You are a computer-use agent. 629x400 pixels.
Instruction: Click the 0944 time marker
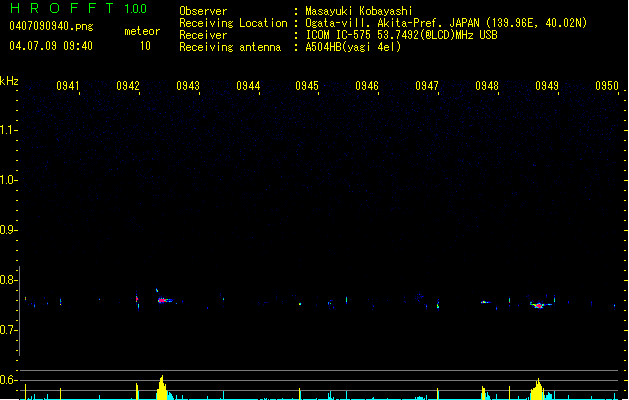(248, 86)
